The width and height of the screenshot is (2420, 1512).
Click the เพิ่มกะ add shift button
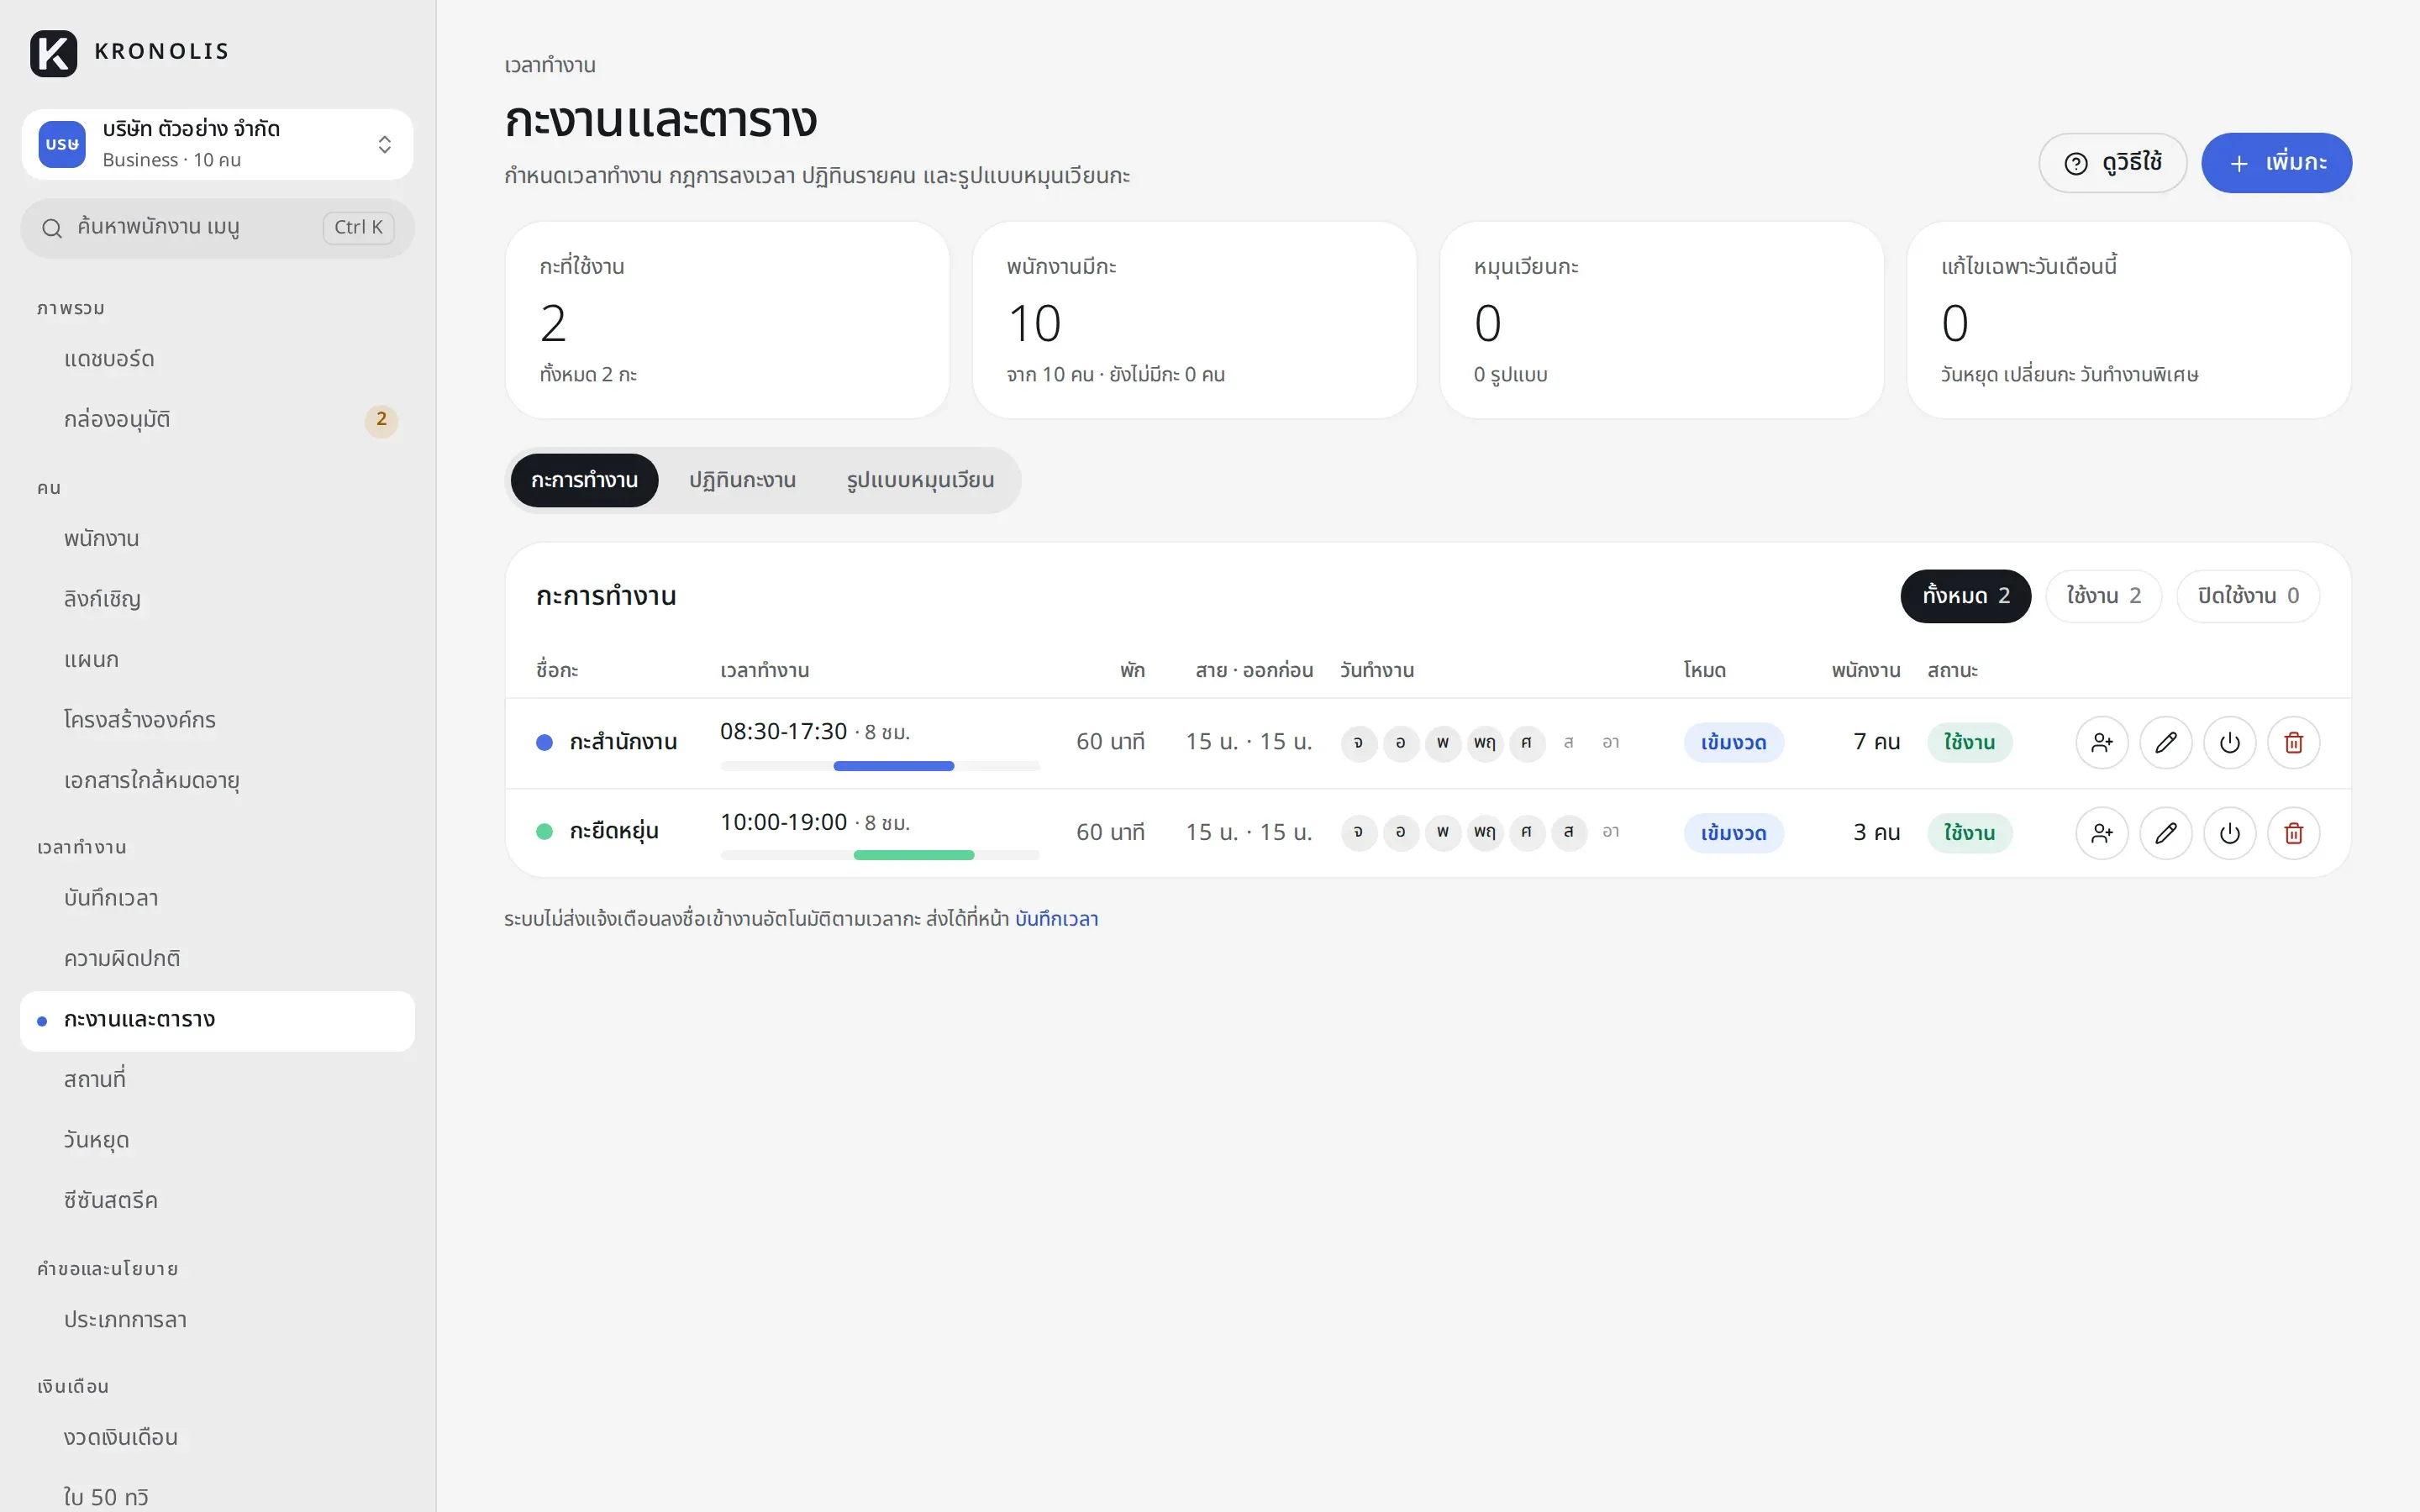pos(2276,163)
